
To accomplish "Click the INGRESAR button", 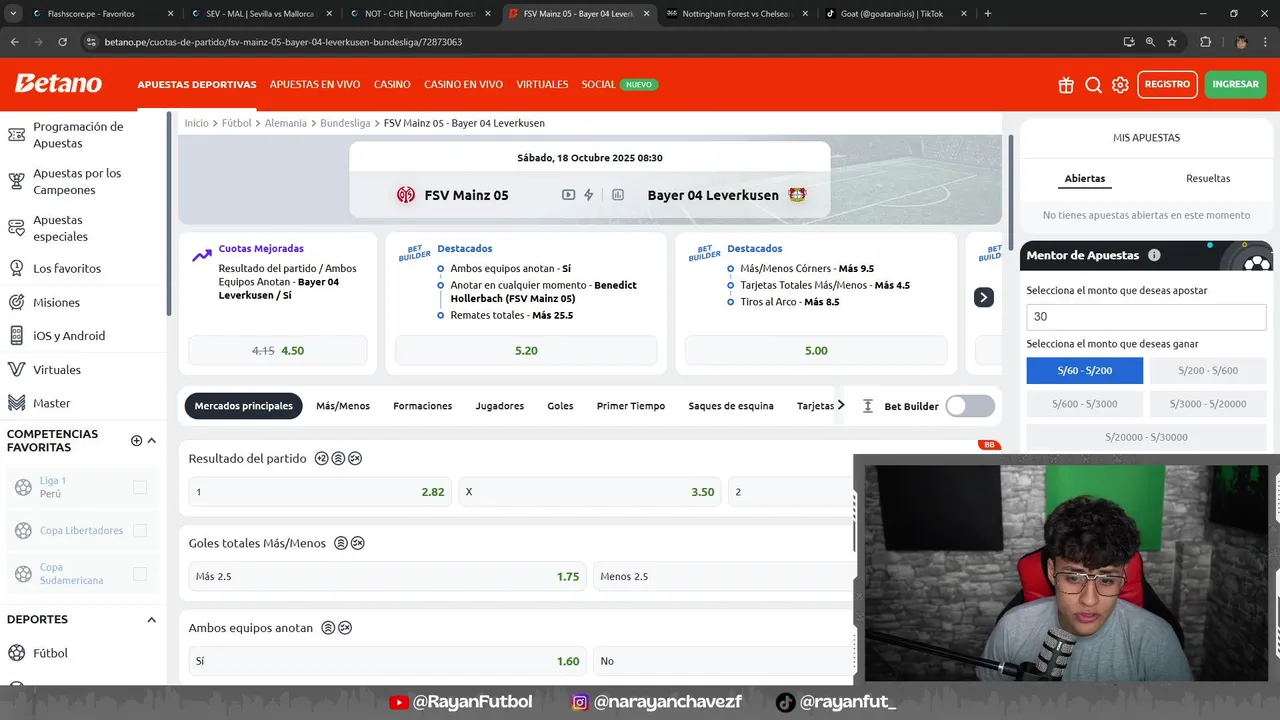I will [1236, 84].
